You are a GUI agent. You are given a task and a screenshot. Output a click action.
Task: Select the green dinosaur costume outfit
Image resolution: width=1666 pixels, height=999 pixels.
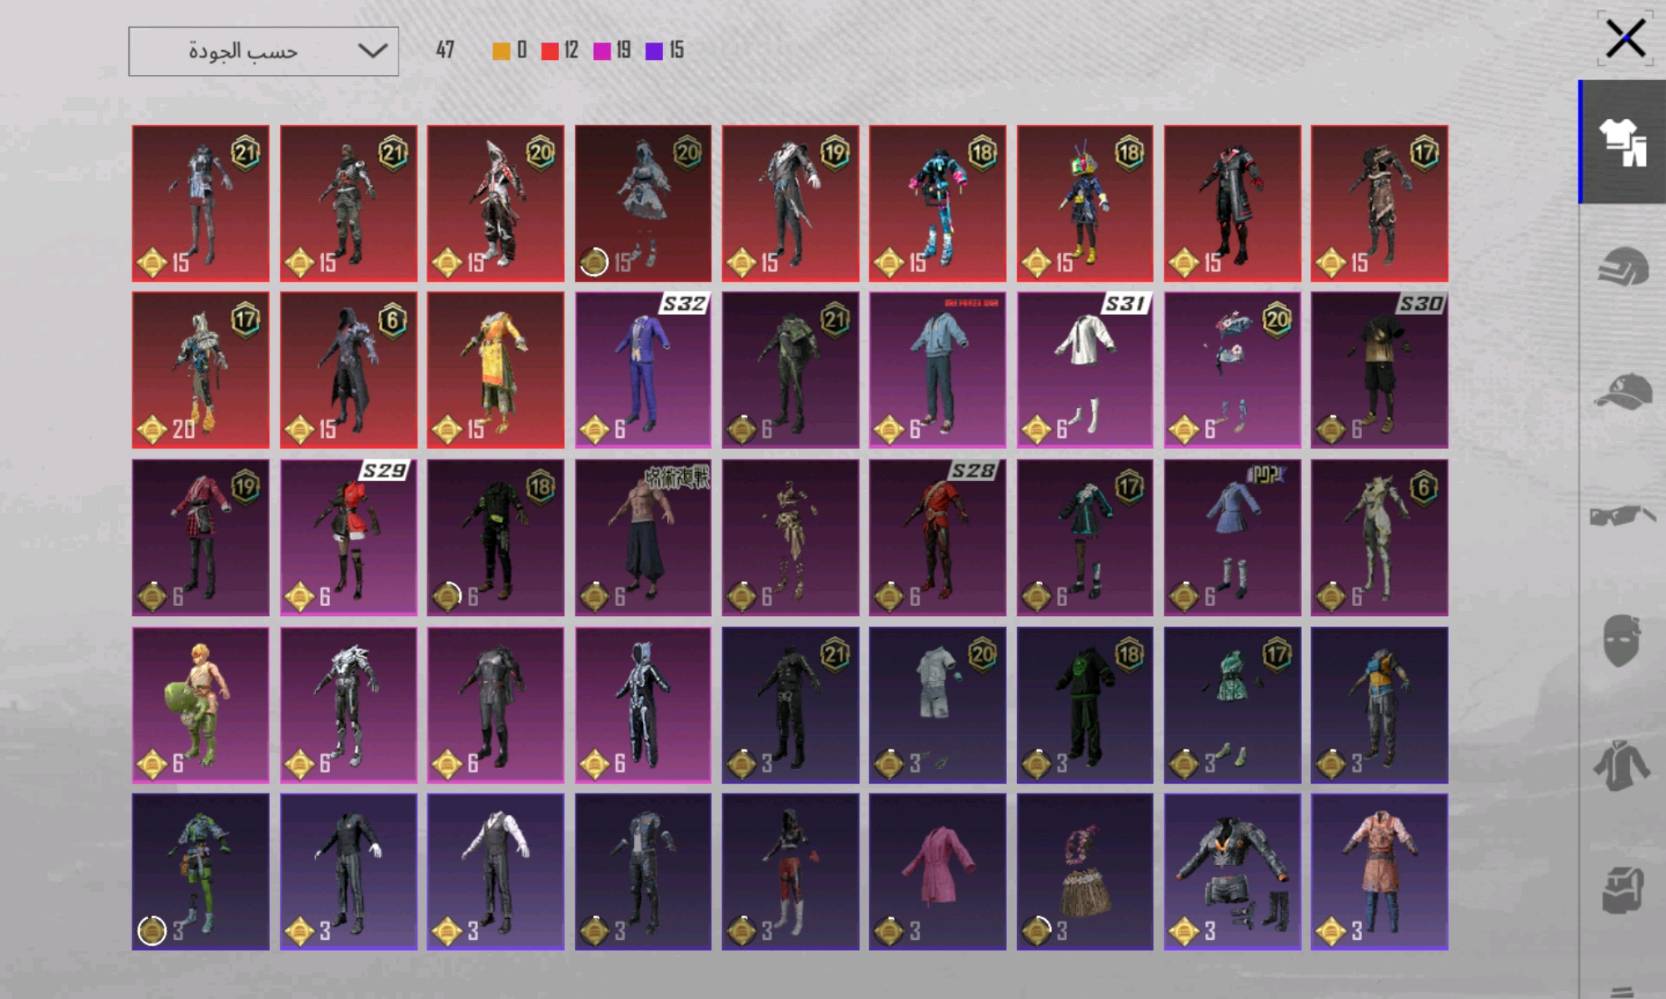point(200,705)
